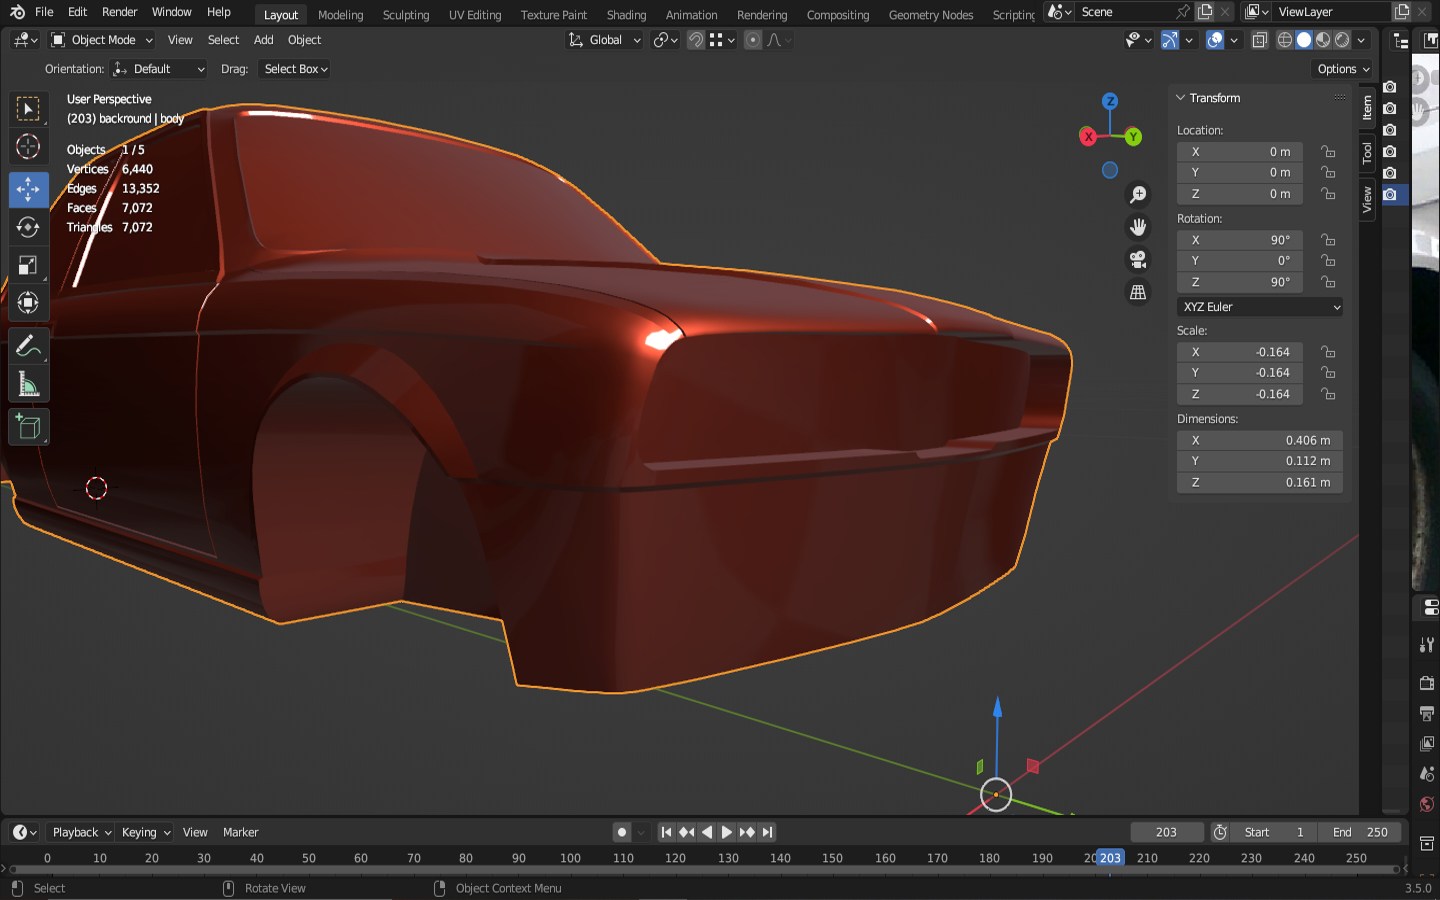Viewport: 1440px width, 900px height.
Task: Open the Render menu
Action: coord(119,12)
